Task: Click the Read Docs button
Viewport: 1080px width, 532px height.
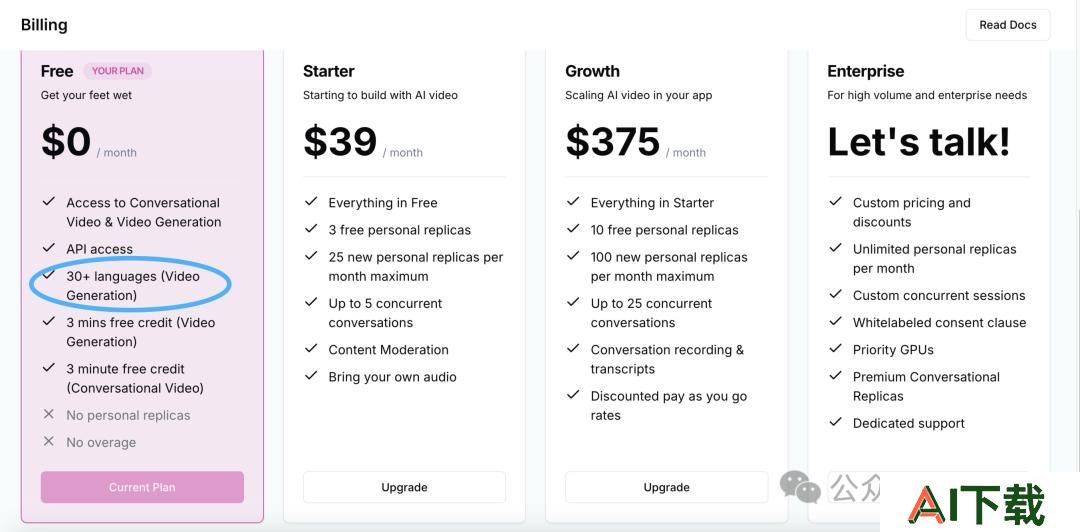Action: 1008,25
